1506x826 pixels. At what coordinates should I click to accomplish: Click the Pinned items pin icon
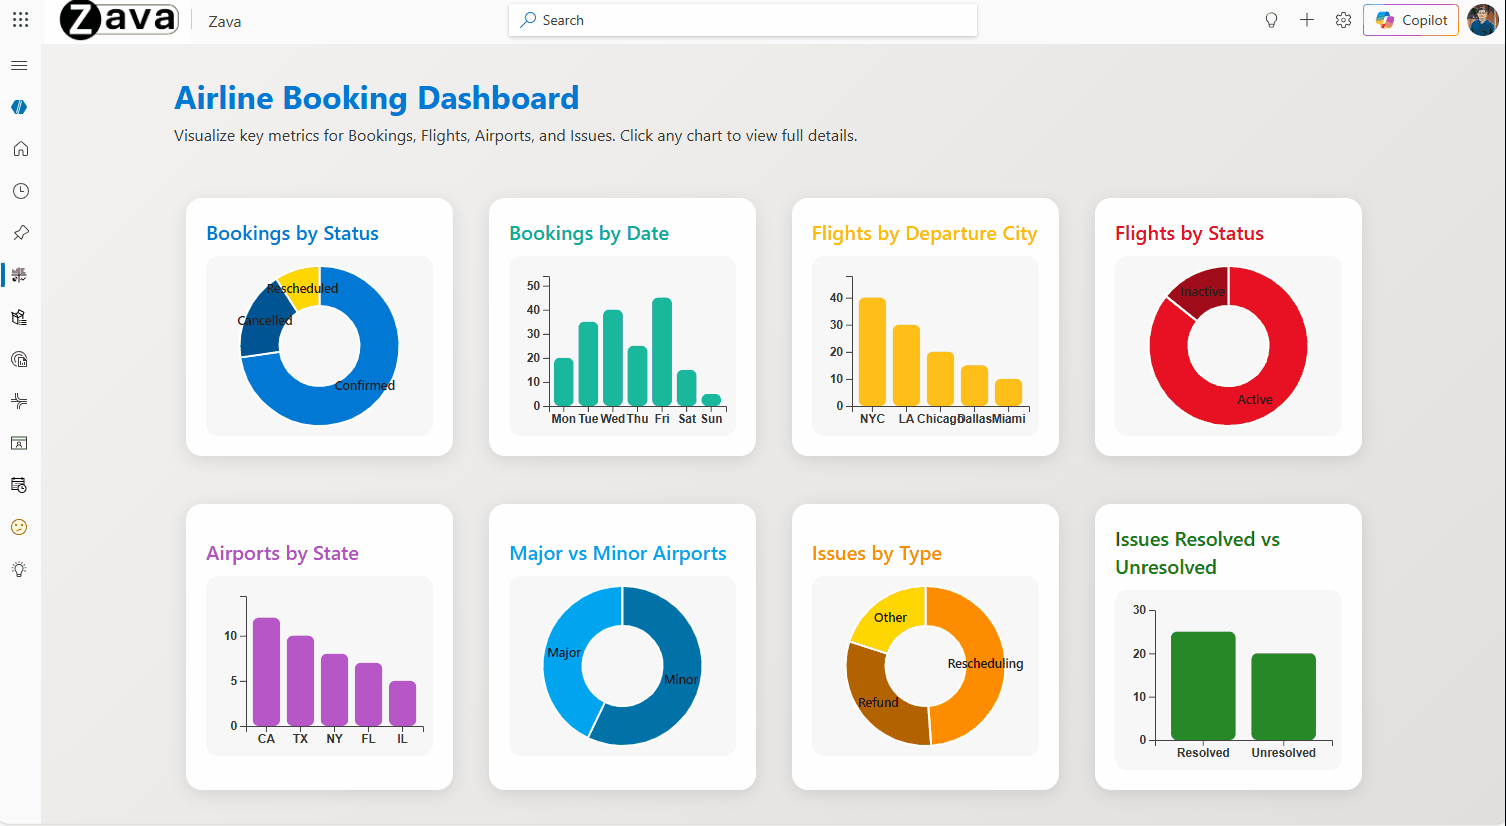pyautogui.click(x=19, y=232)
